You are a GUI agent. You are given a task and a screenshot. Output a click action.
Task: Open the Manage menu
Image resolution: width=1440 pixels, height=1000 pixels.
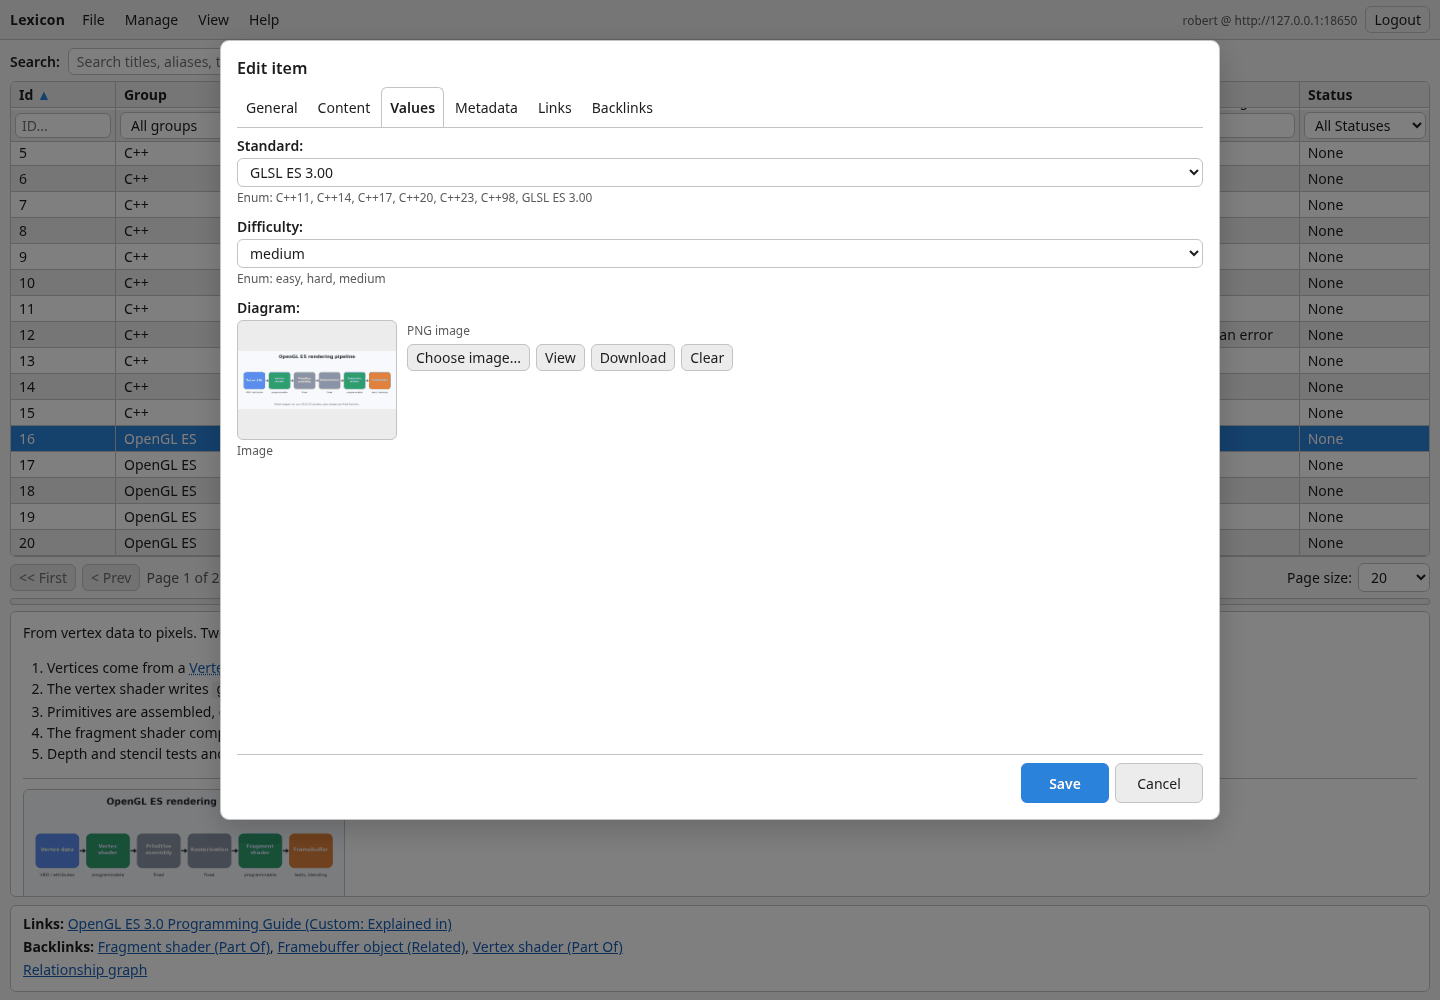tap(151, 20)
